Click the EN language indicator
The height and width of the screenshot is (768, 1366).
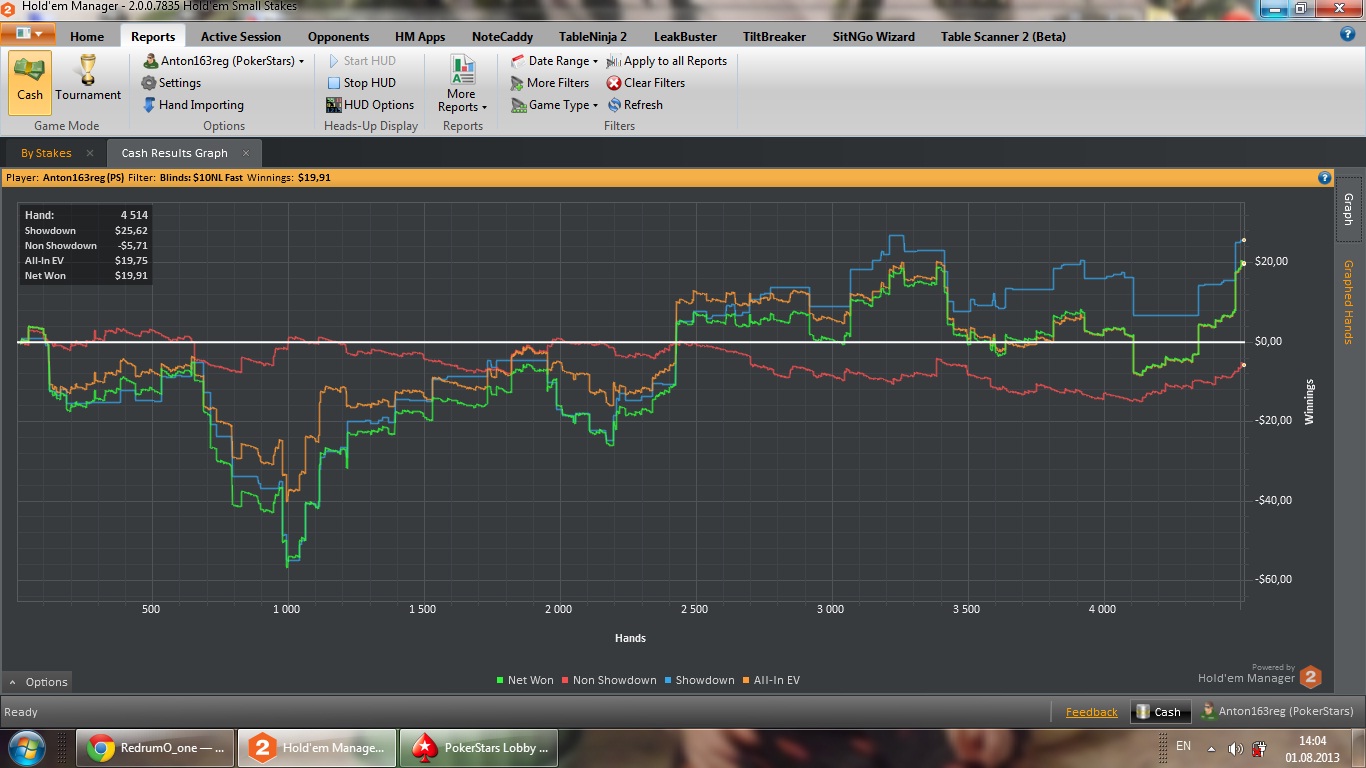[1183, 746]
